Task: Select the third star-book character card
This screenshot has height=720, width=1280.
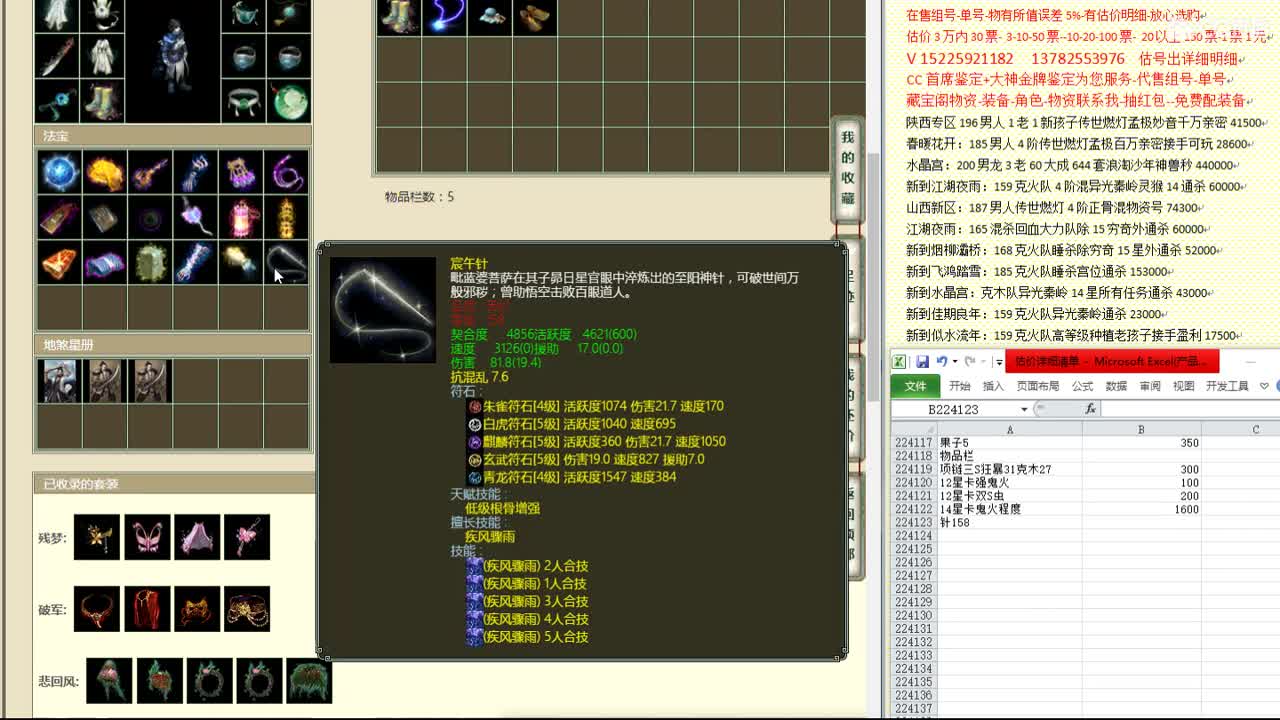Action: coord(151,381)
